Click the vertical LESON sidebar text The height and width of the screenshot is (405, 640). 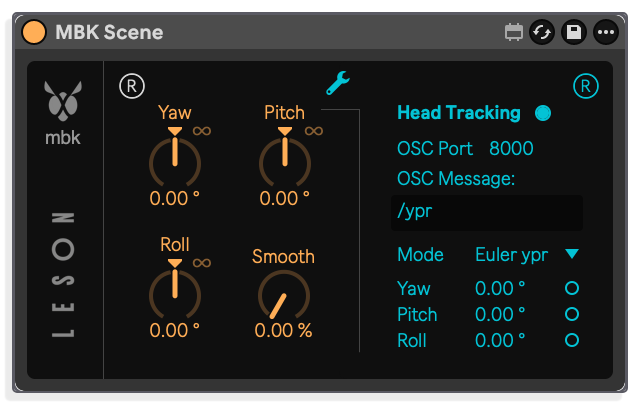63,275
